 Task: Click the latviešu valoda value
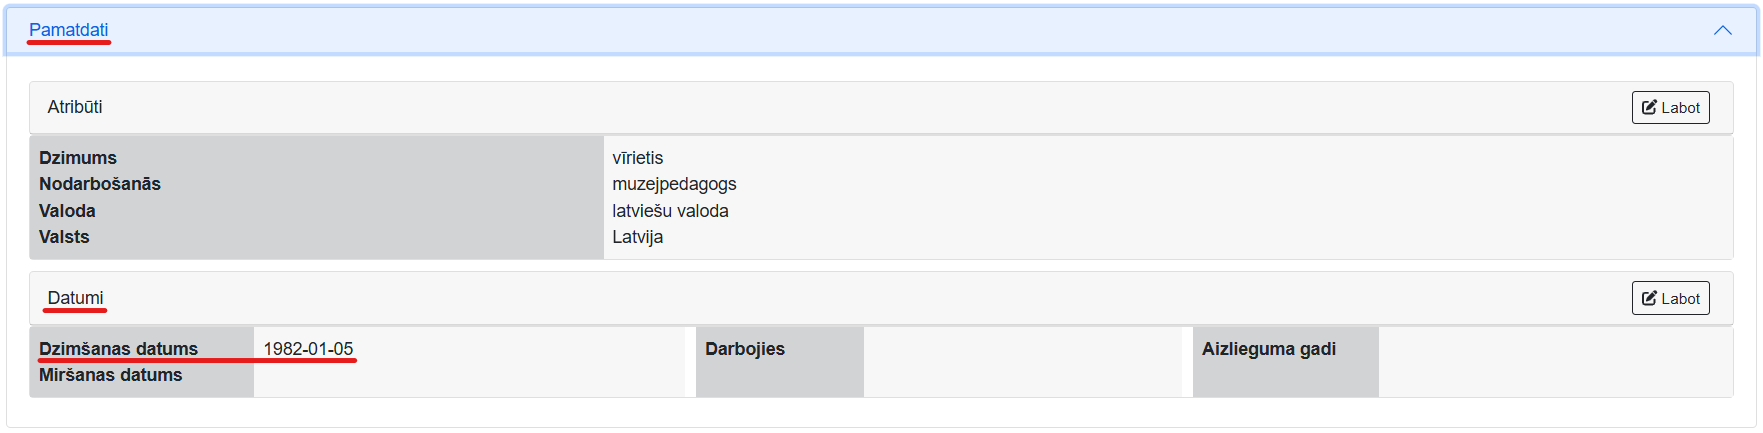coord(670,211)
